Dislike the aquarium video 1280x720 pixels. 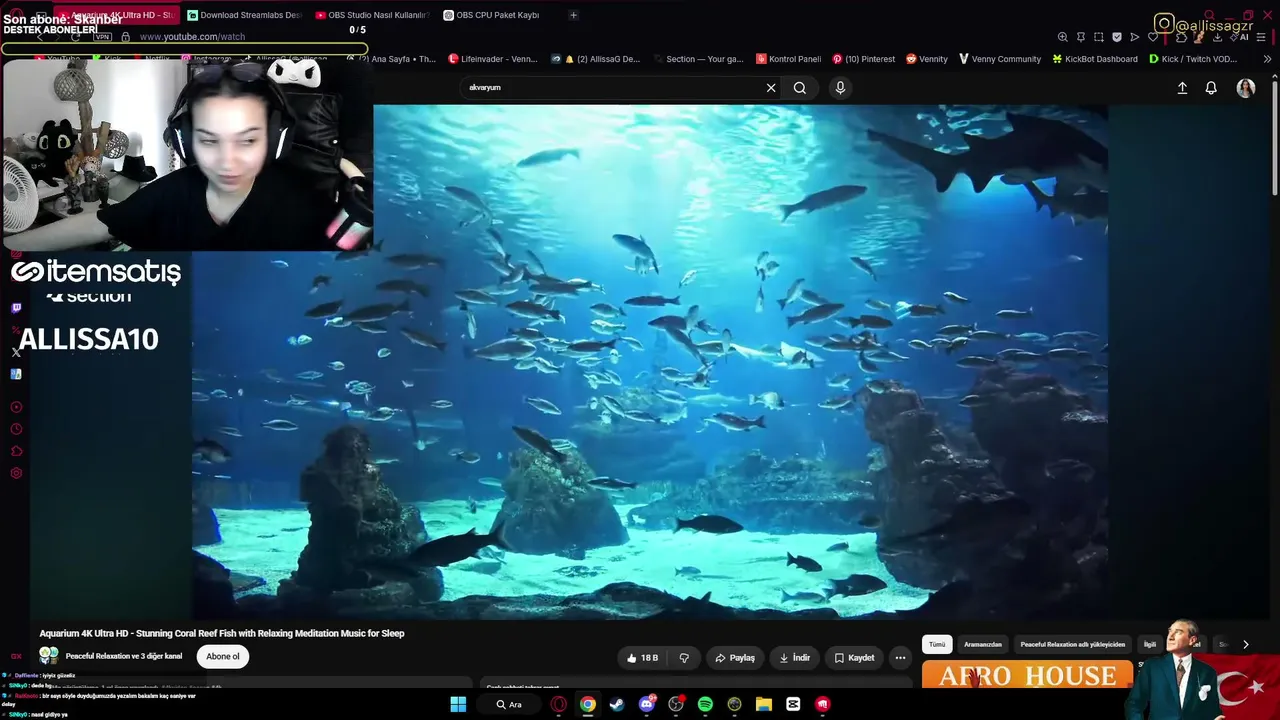pos(684,658)
